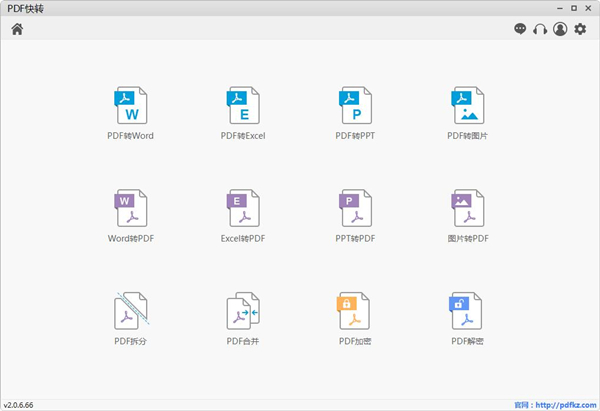Open the Excel转PDF converter
The image size is (600, 411).
242,209
